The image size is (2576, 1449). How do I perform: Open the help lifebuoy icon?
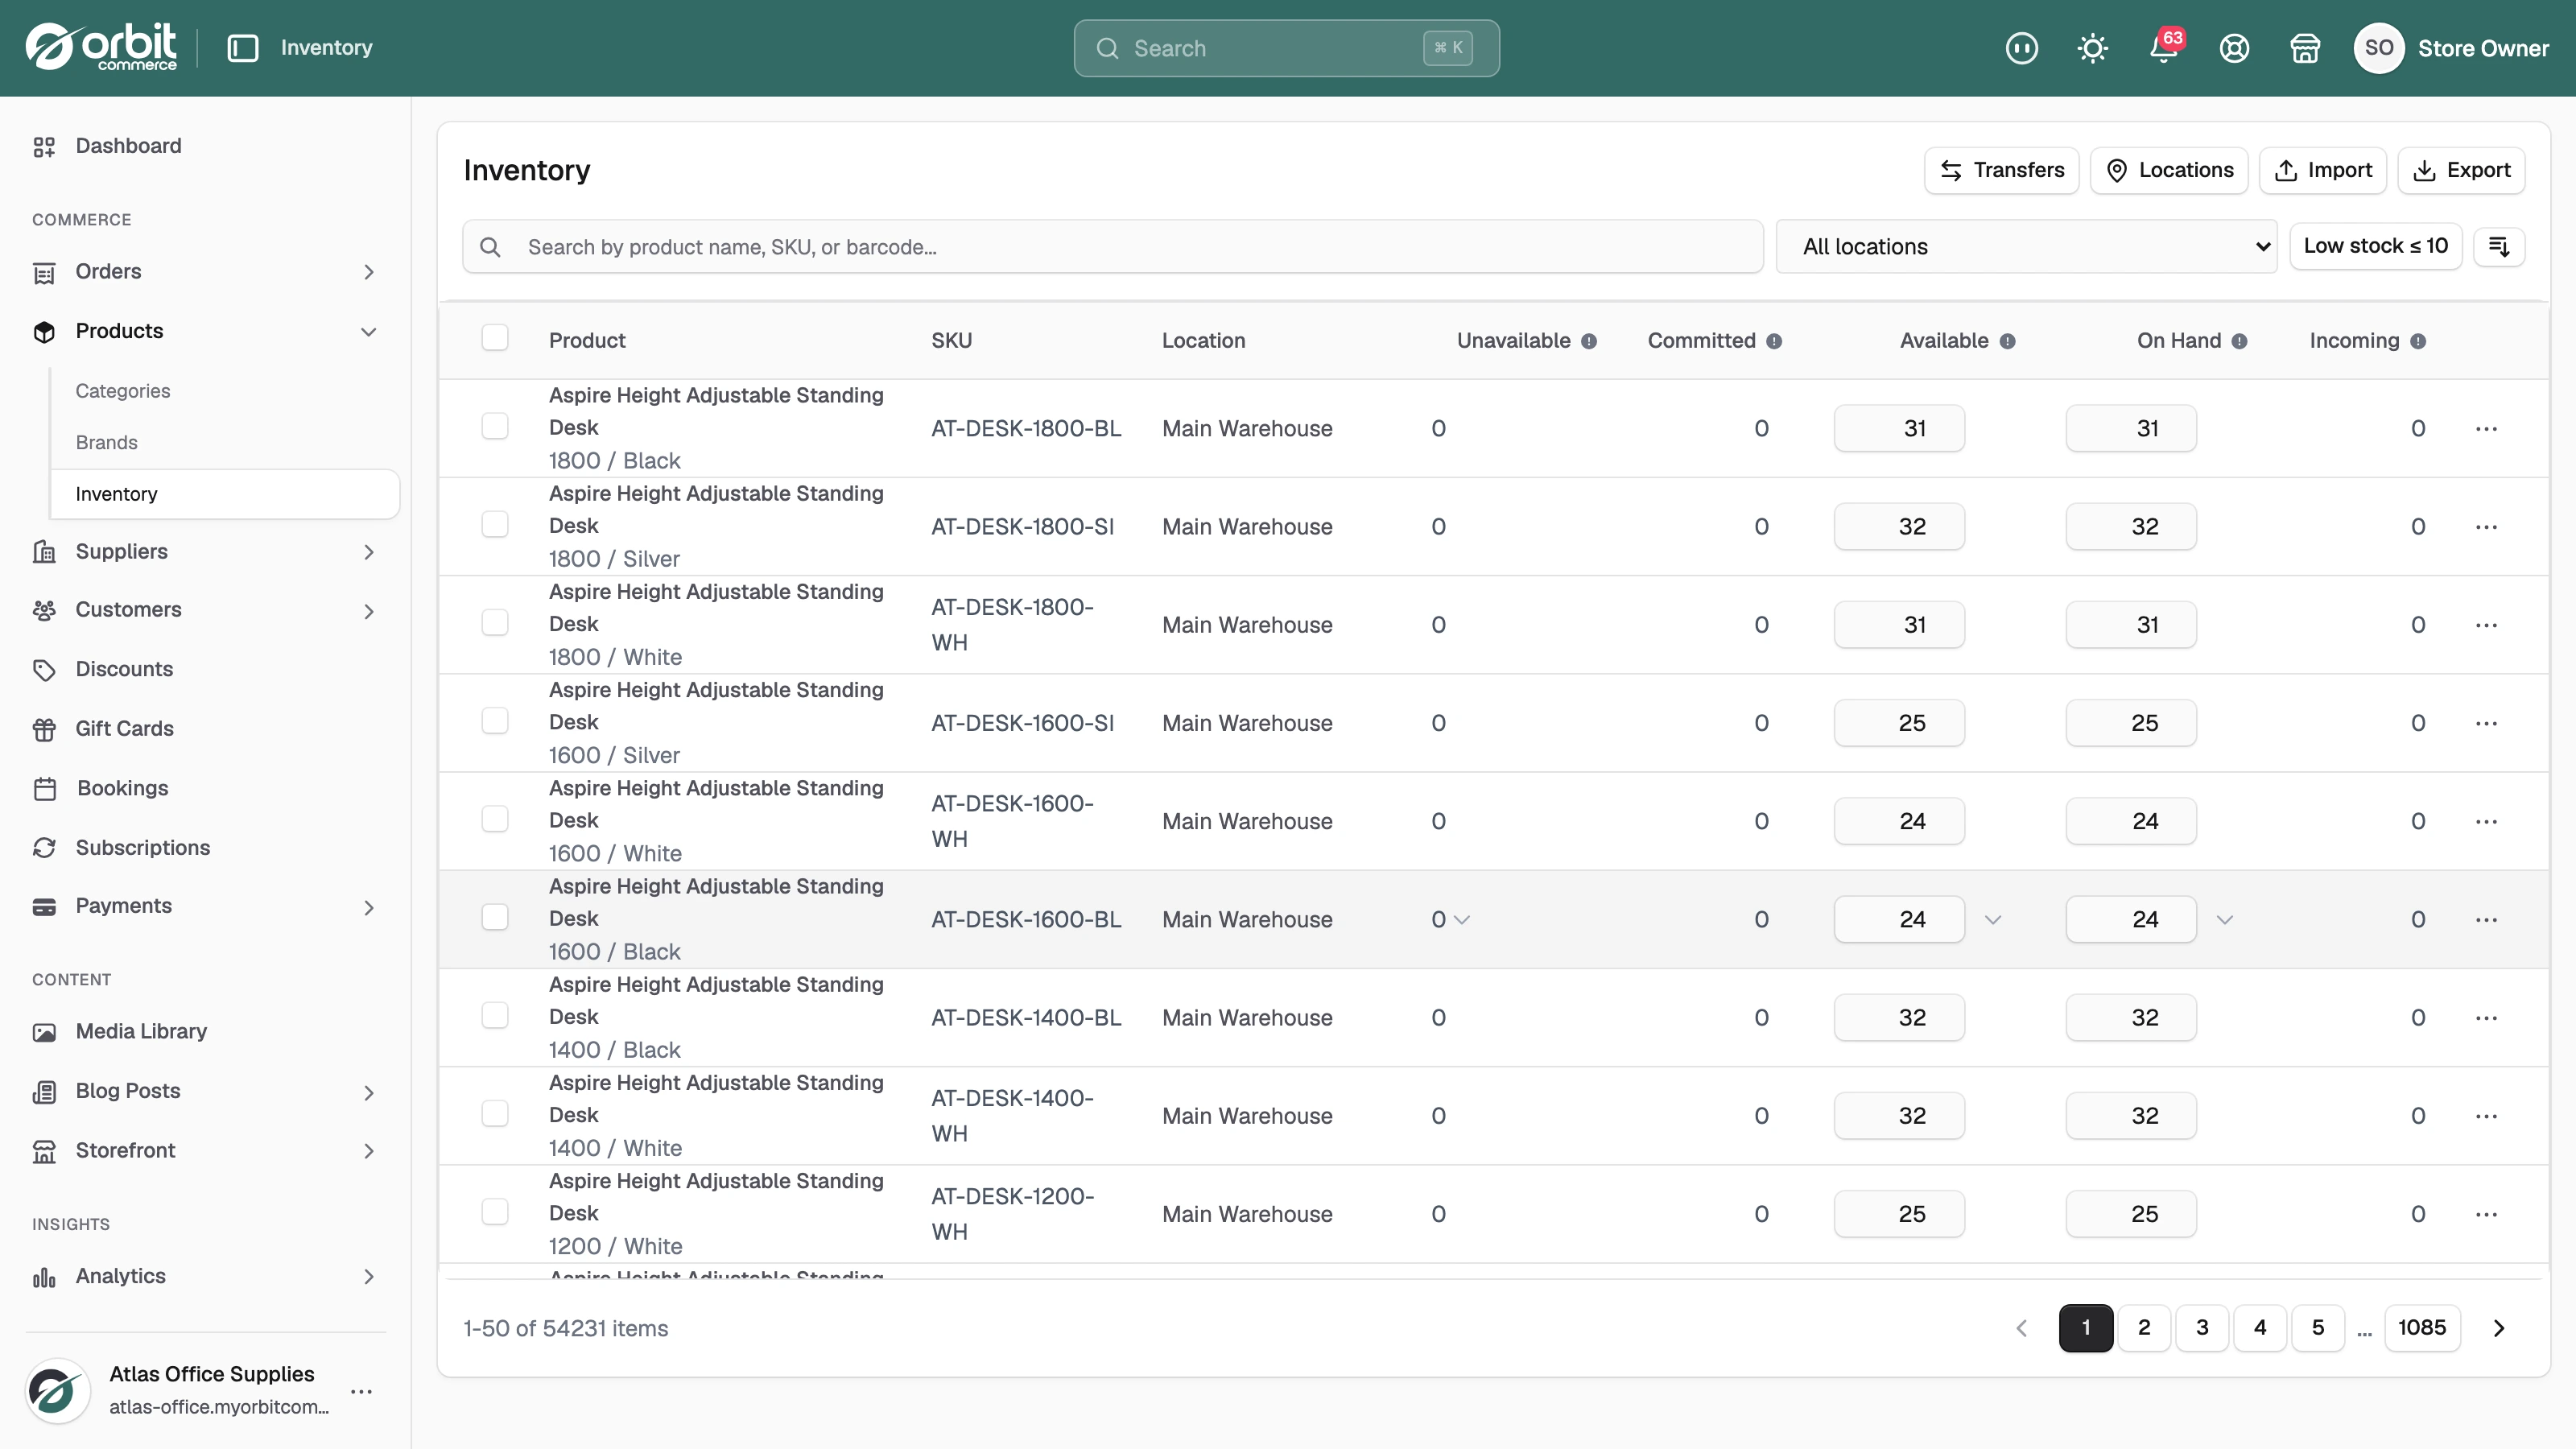pos(2234,48)
